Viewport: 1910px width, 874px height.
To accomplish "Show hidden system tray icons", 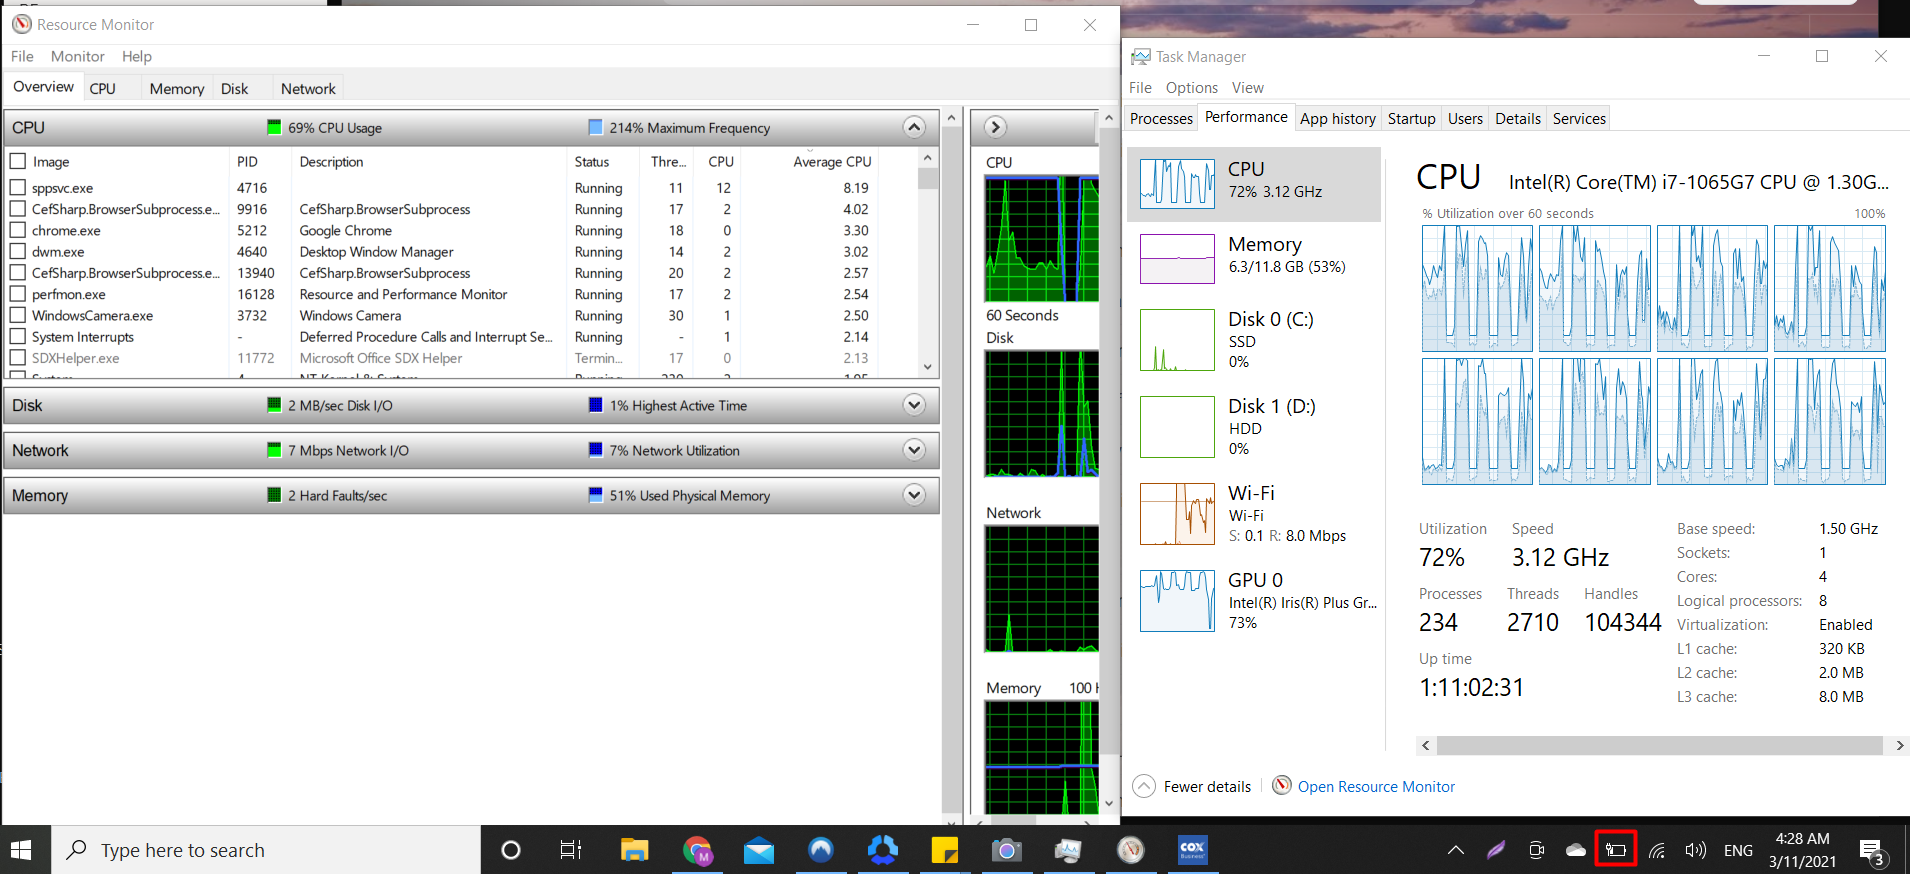I will pos(1456,850).
